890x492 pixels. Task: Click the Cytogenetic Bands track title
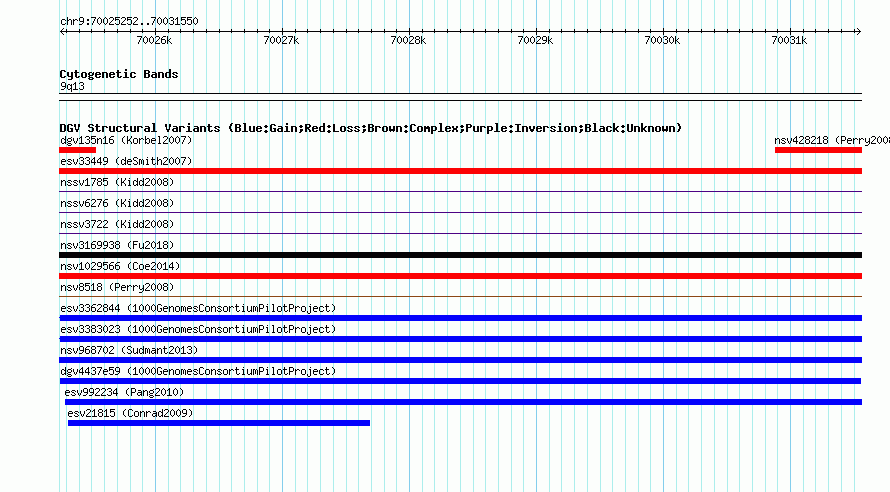(x=119, y=74)
